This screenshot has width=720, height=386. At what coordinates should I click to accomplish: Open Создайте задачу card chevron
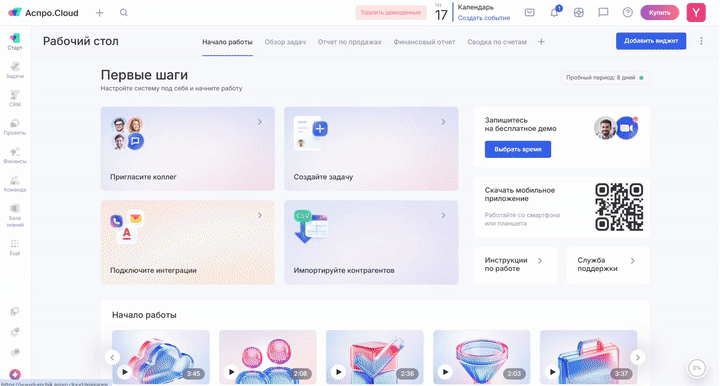[444, 122]
